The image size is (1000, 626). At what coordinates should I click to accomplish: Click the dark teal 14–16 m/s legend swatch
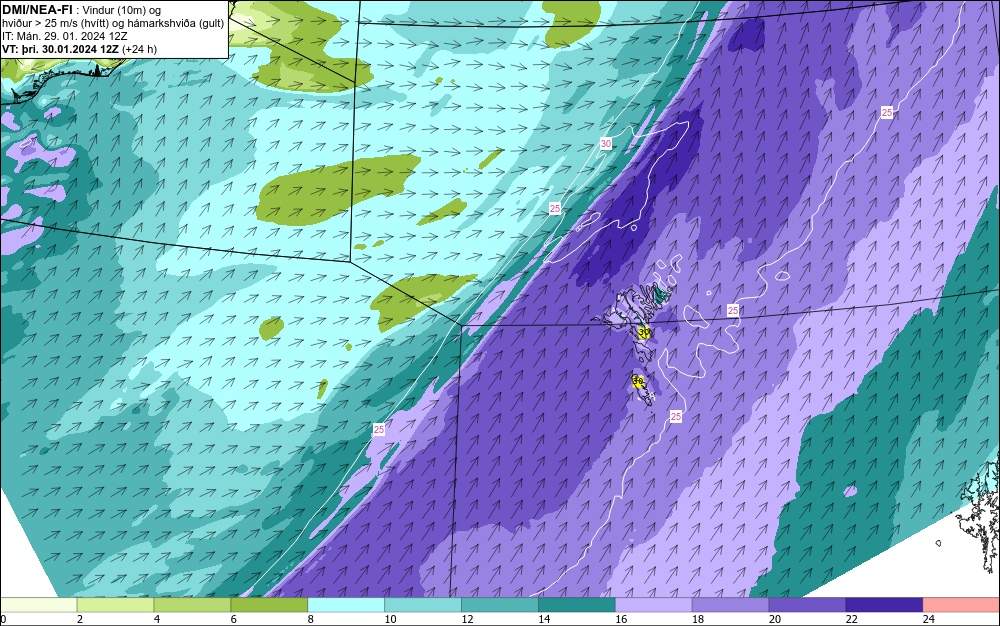[x=577, y=605]
